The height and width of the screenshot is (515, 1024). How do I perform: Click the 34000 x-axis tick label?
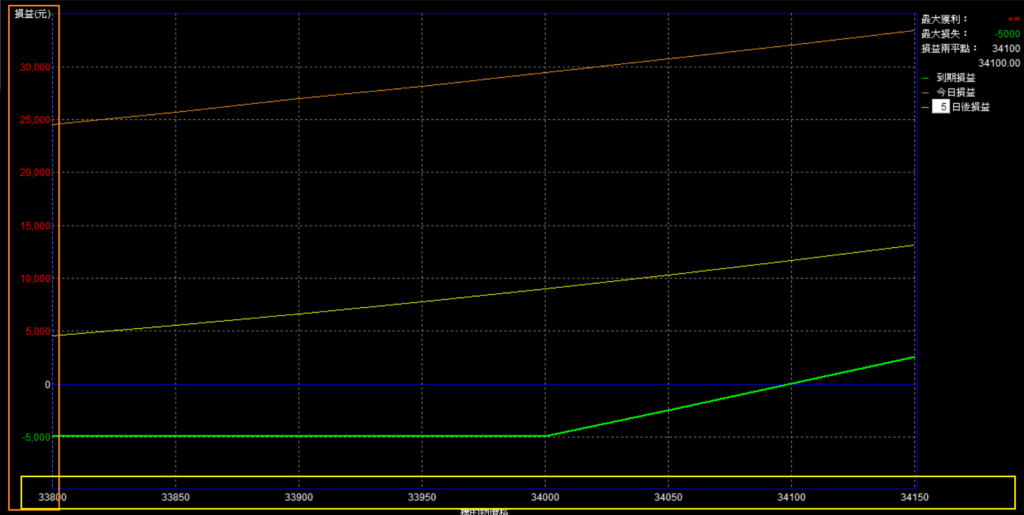coord(544,497)
